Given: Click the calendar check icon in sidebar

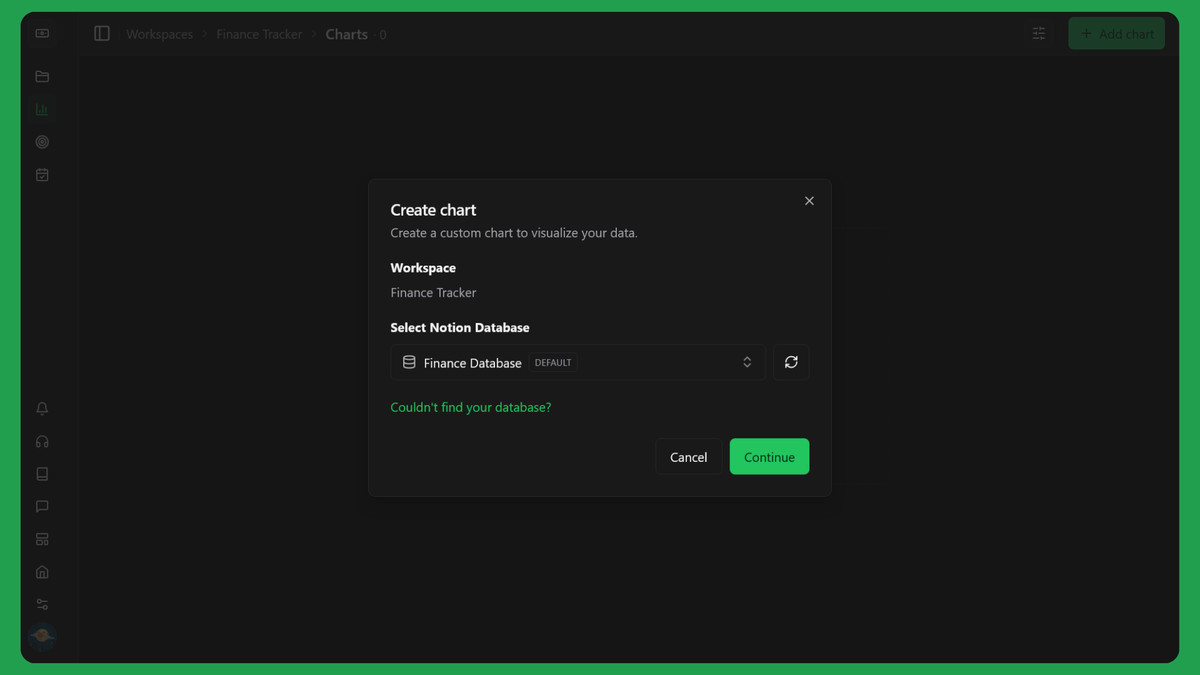Looking at the screenshot, I should pyautogui.click(x=42, y=175).
